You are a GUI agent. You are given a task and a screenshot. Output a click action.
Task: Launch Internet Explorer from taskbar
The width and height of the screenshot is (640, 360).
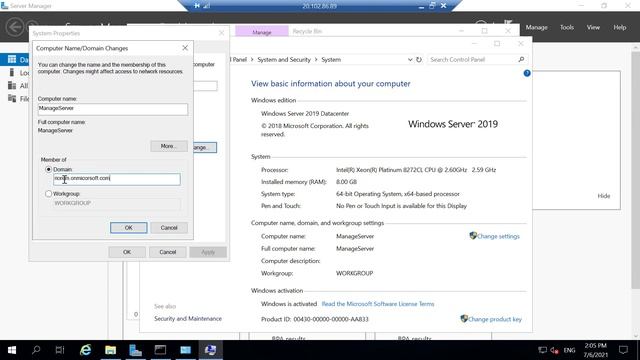point(85,350)
